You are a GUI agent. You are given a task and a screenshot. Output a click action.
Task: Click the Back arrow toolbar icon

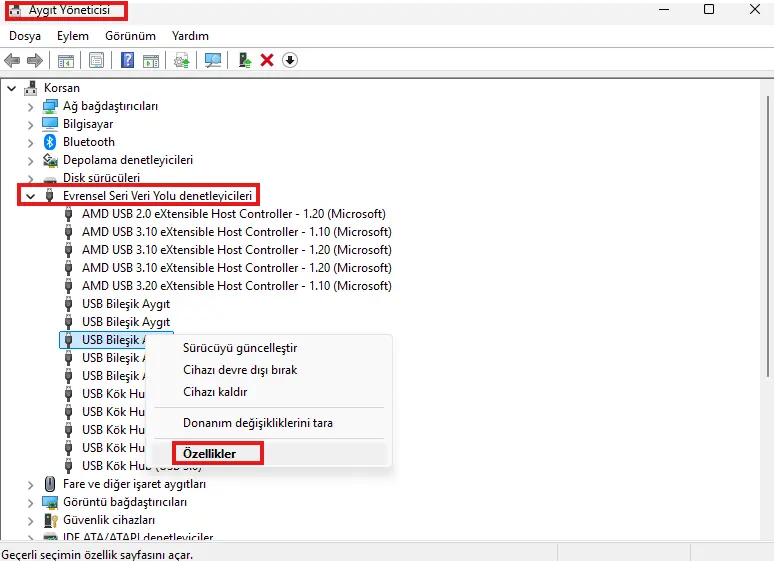12,61
